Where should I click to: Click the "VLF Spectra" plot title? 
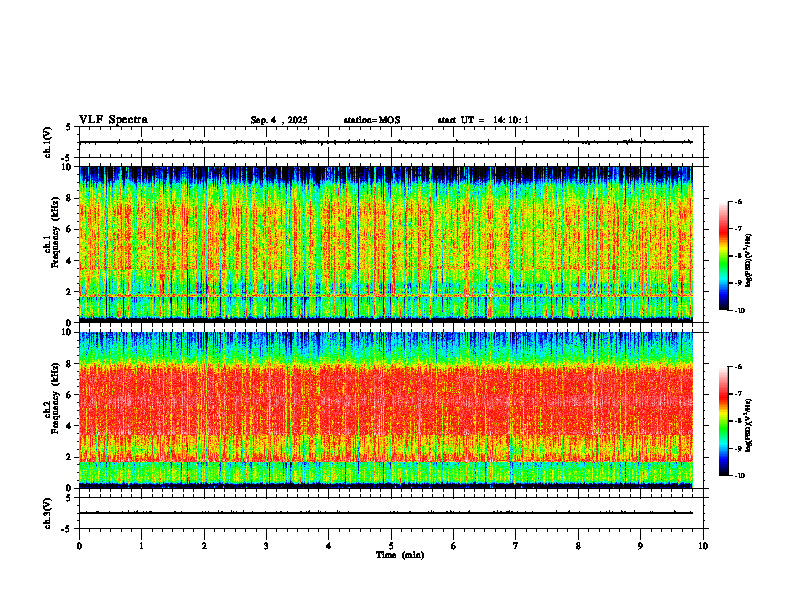point(113,120)
